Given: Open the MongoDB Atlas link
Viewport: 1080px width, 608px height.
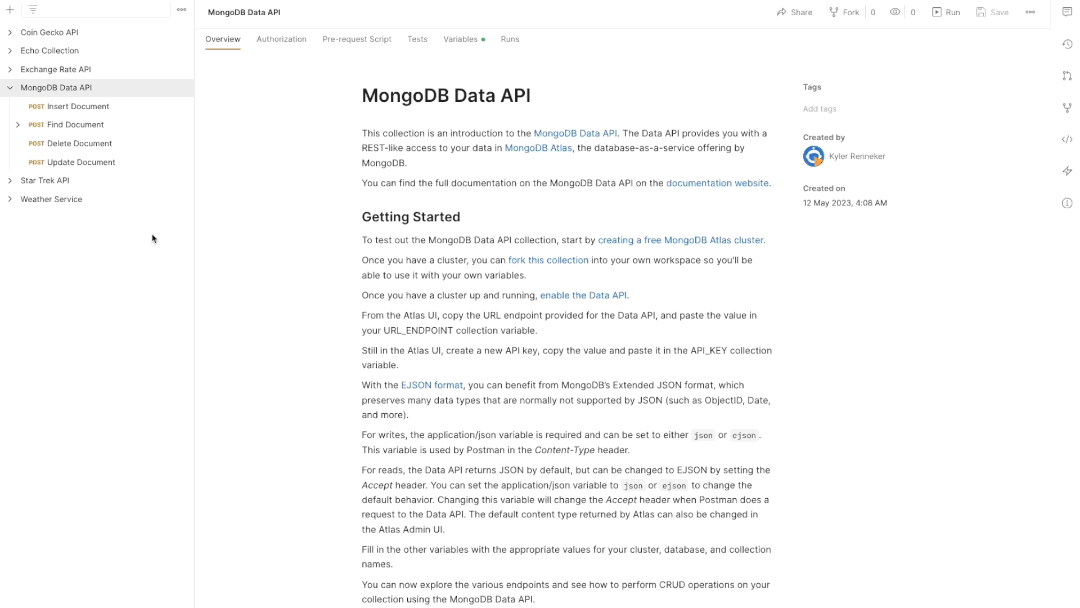Looking at the screenshot, I should pos(538,148).
